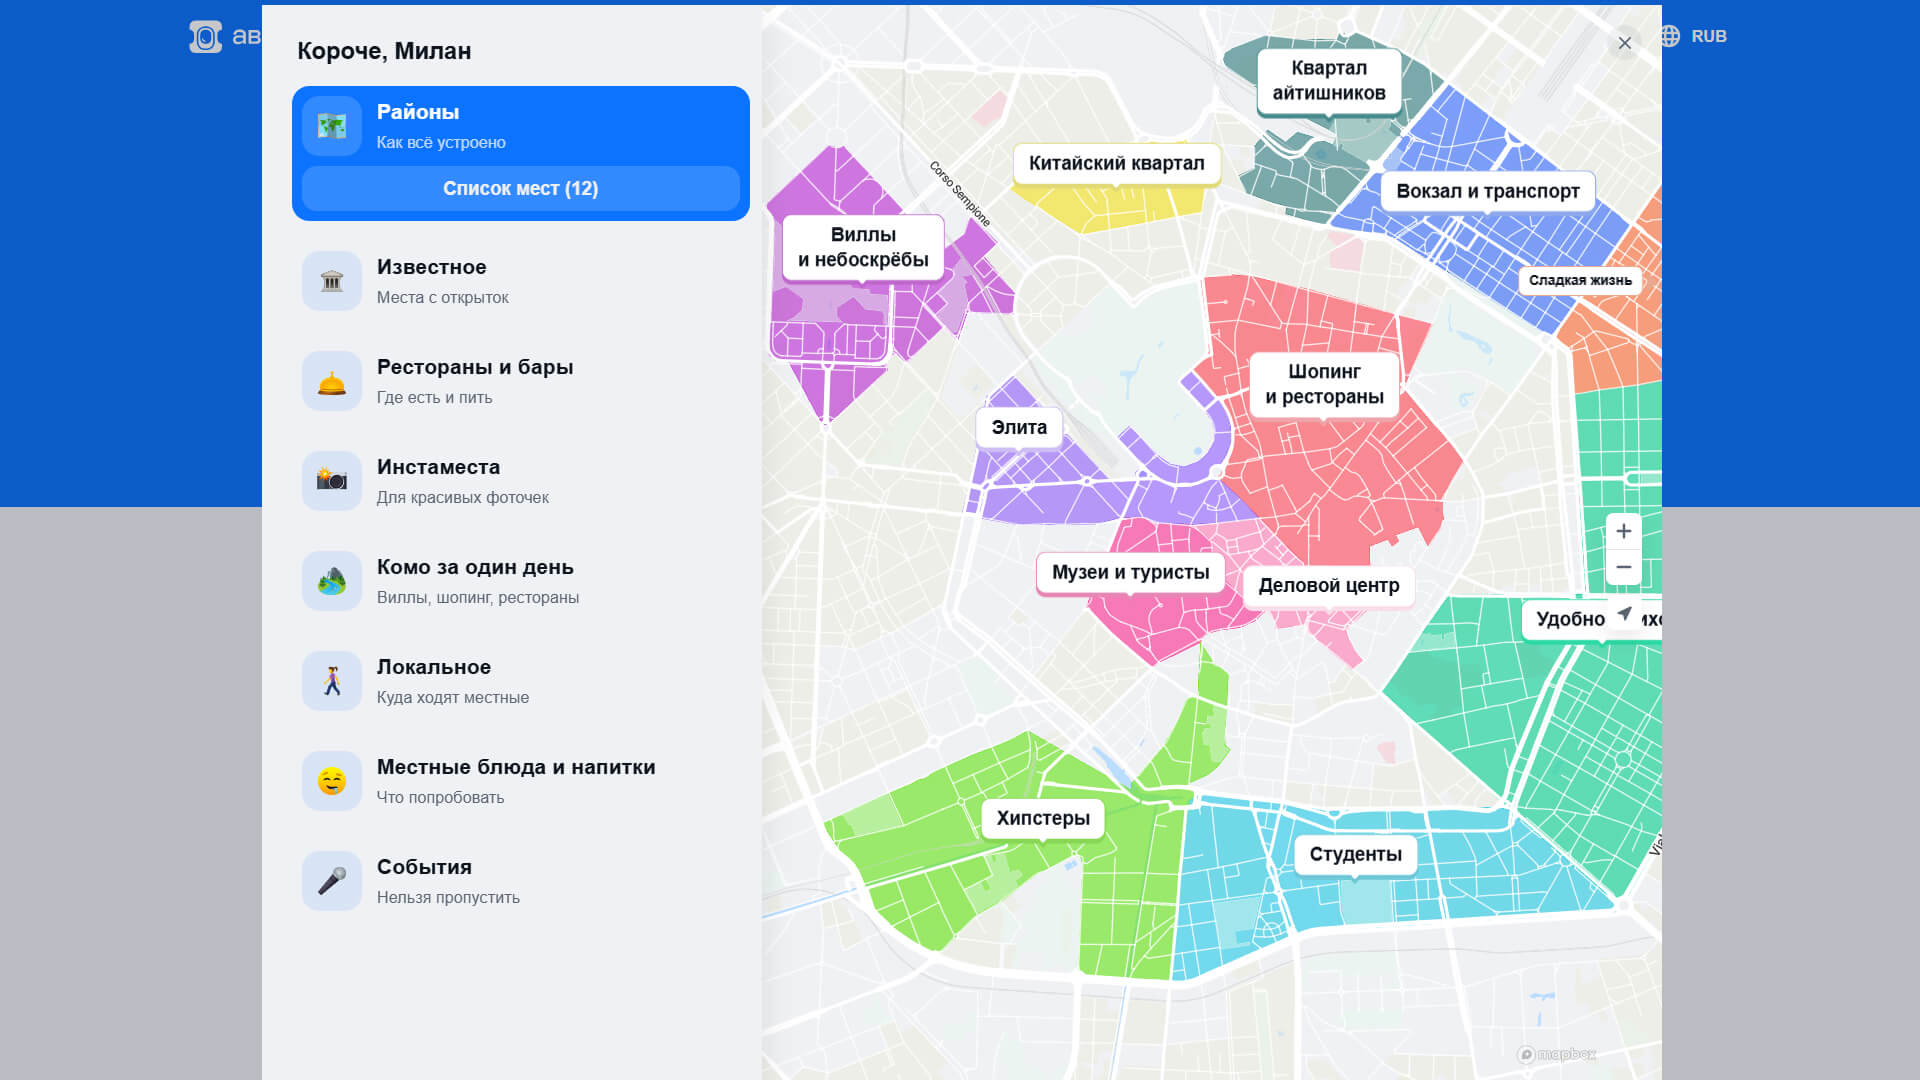Zoom out of the map
This screenshot has width=1920, height=1080.
point(1623,567)
